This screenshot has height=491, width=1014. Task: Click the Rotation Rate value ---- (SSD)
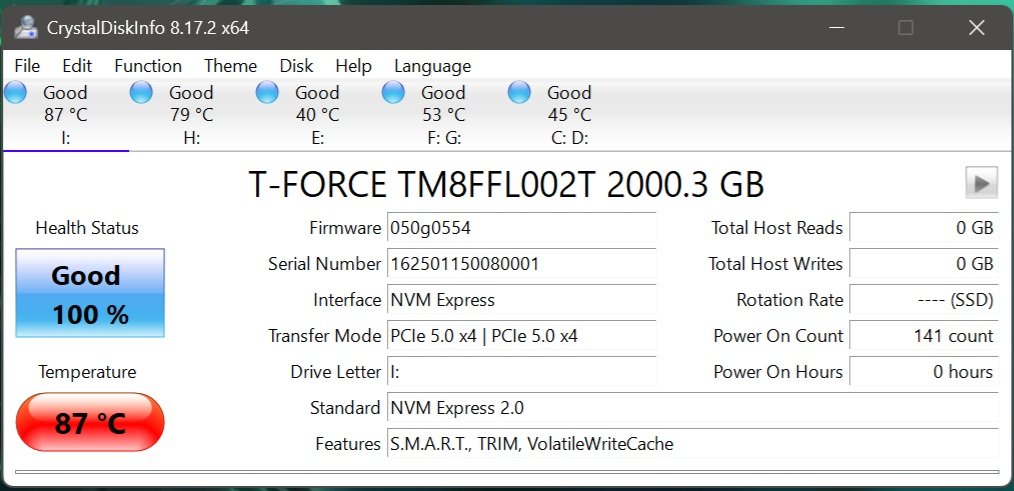[924, 300]
